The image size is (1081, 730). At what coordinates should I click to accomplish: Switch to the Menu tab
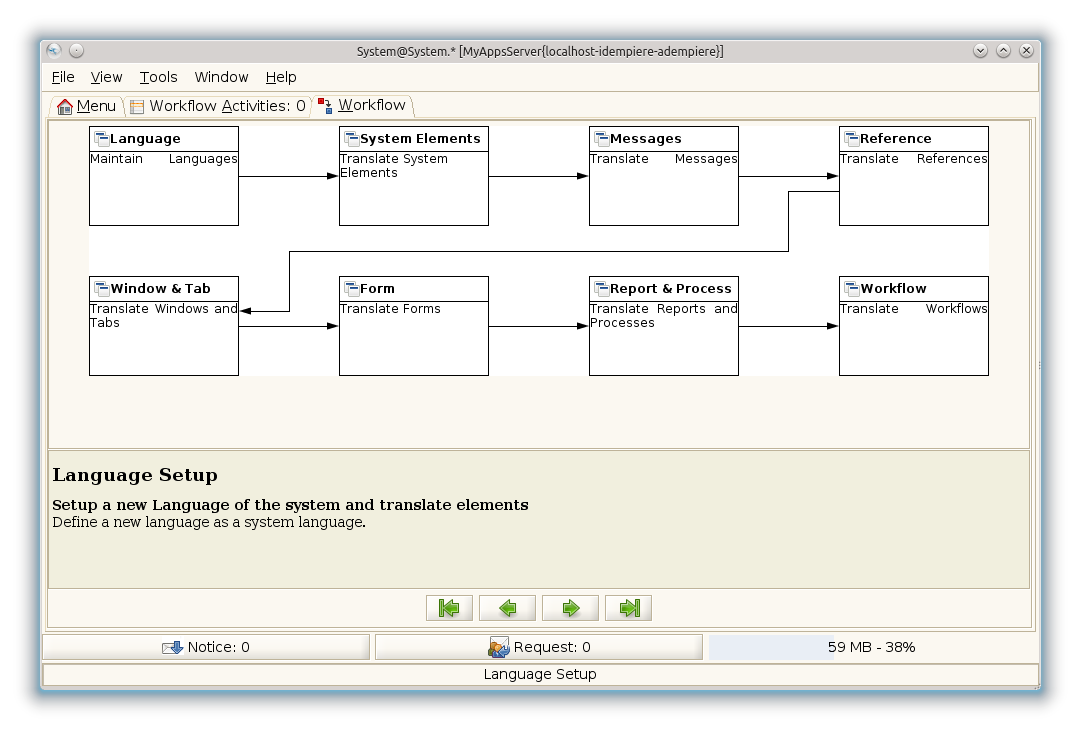coord(87,106)
